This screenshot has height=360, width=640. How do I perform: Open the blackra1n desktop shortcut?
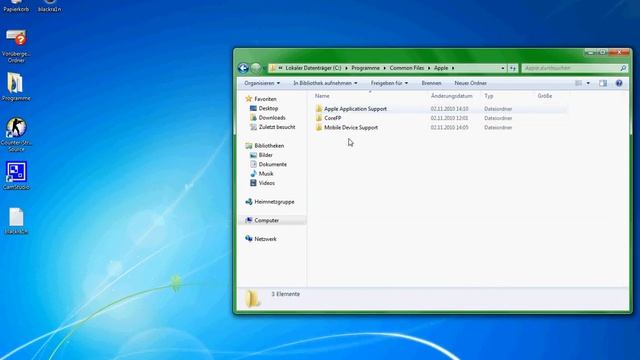coord(49,6)
